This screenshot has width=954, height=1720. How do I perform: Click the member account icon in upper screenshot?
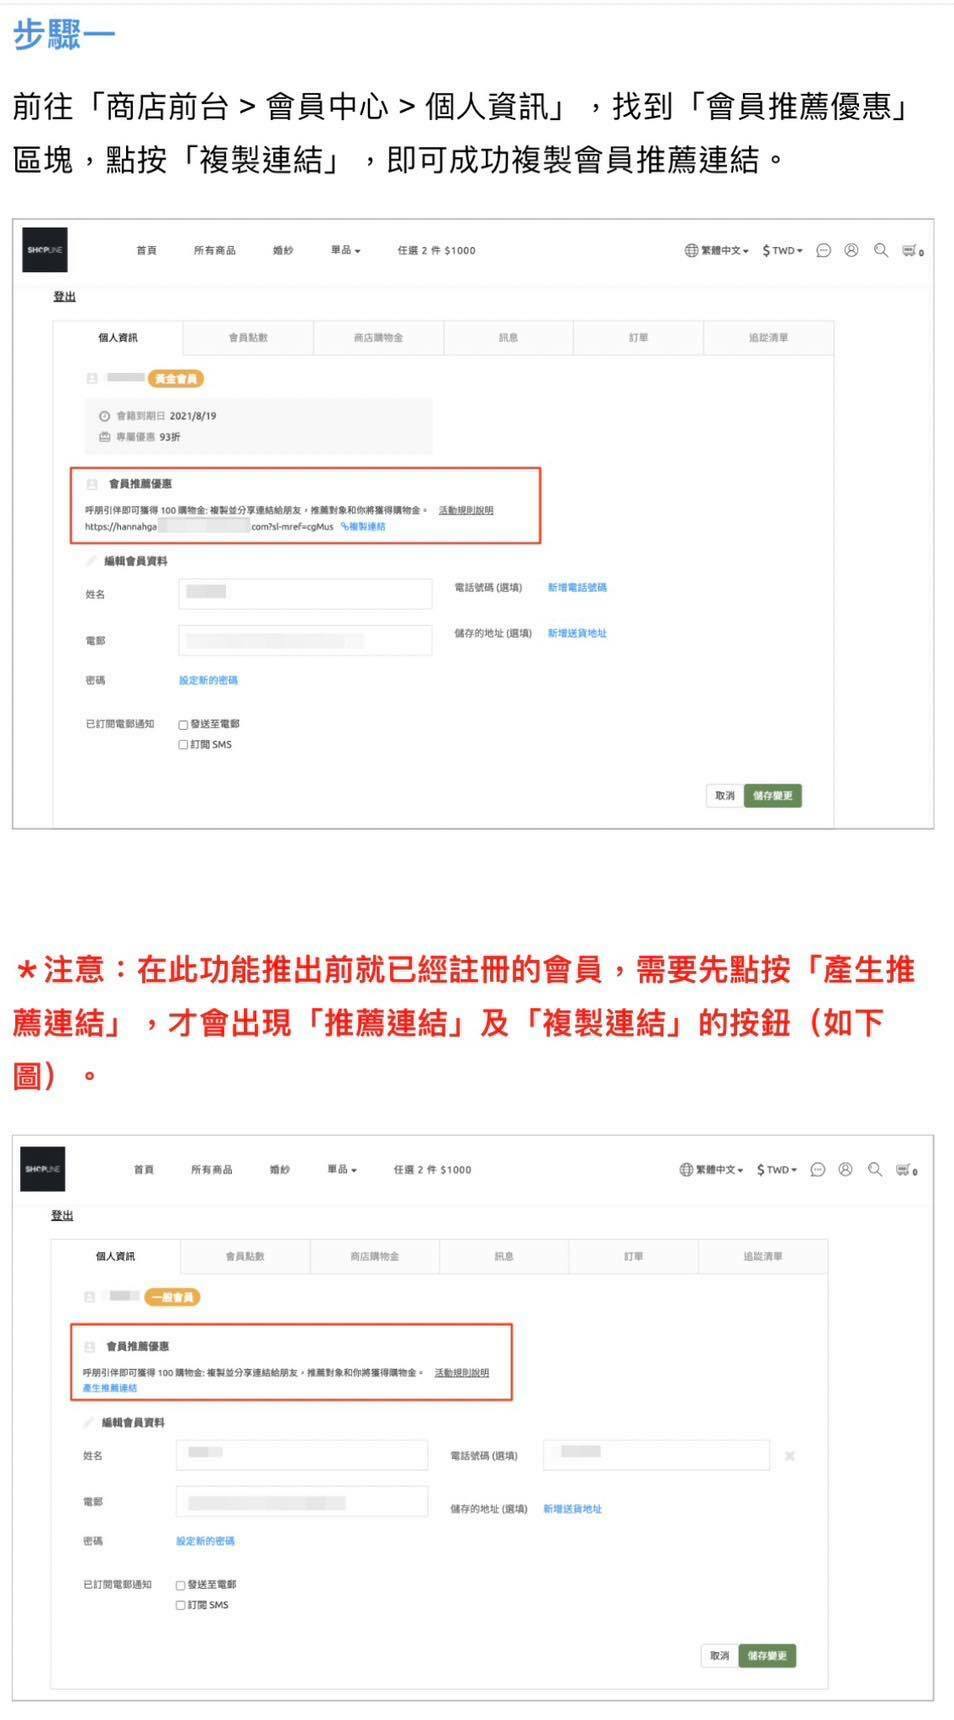(x=851, y=250)
